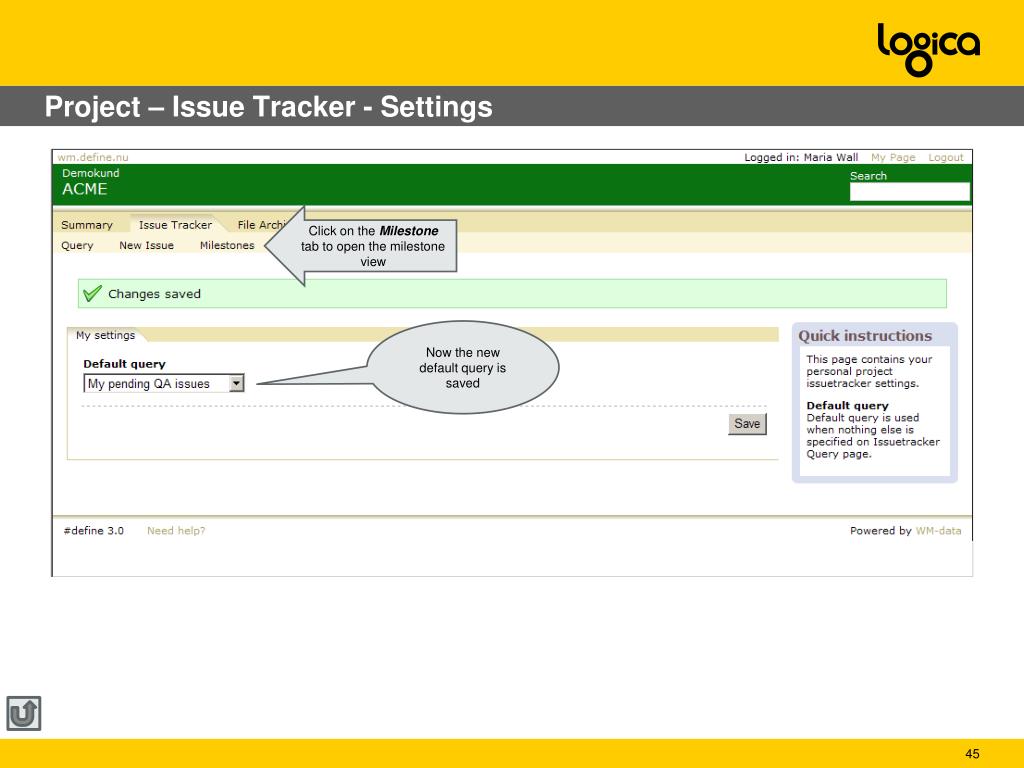Click the Logica logo
This screenshot has height=768, width=1024.
928,48
